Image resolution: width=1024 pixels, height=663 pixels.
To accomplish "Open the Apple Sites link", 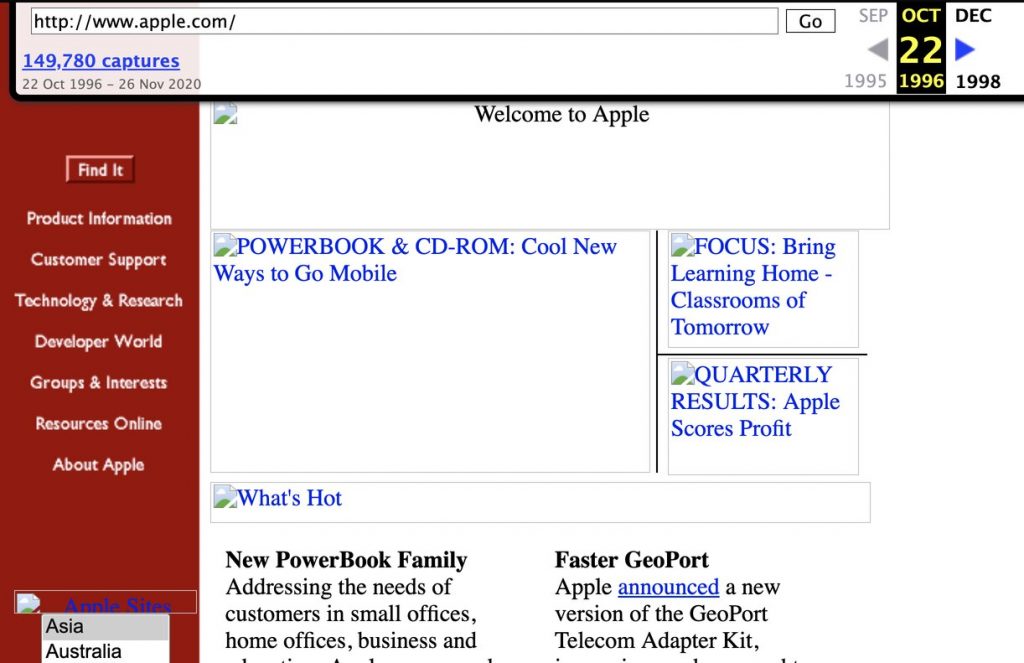I will coord(118,606).
